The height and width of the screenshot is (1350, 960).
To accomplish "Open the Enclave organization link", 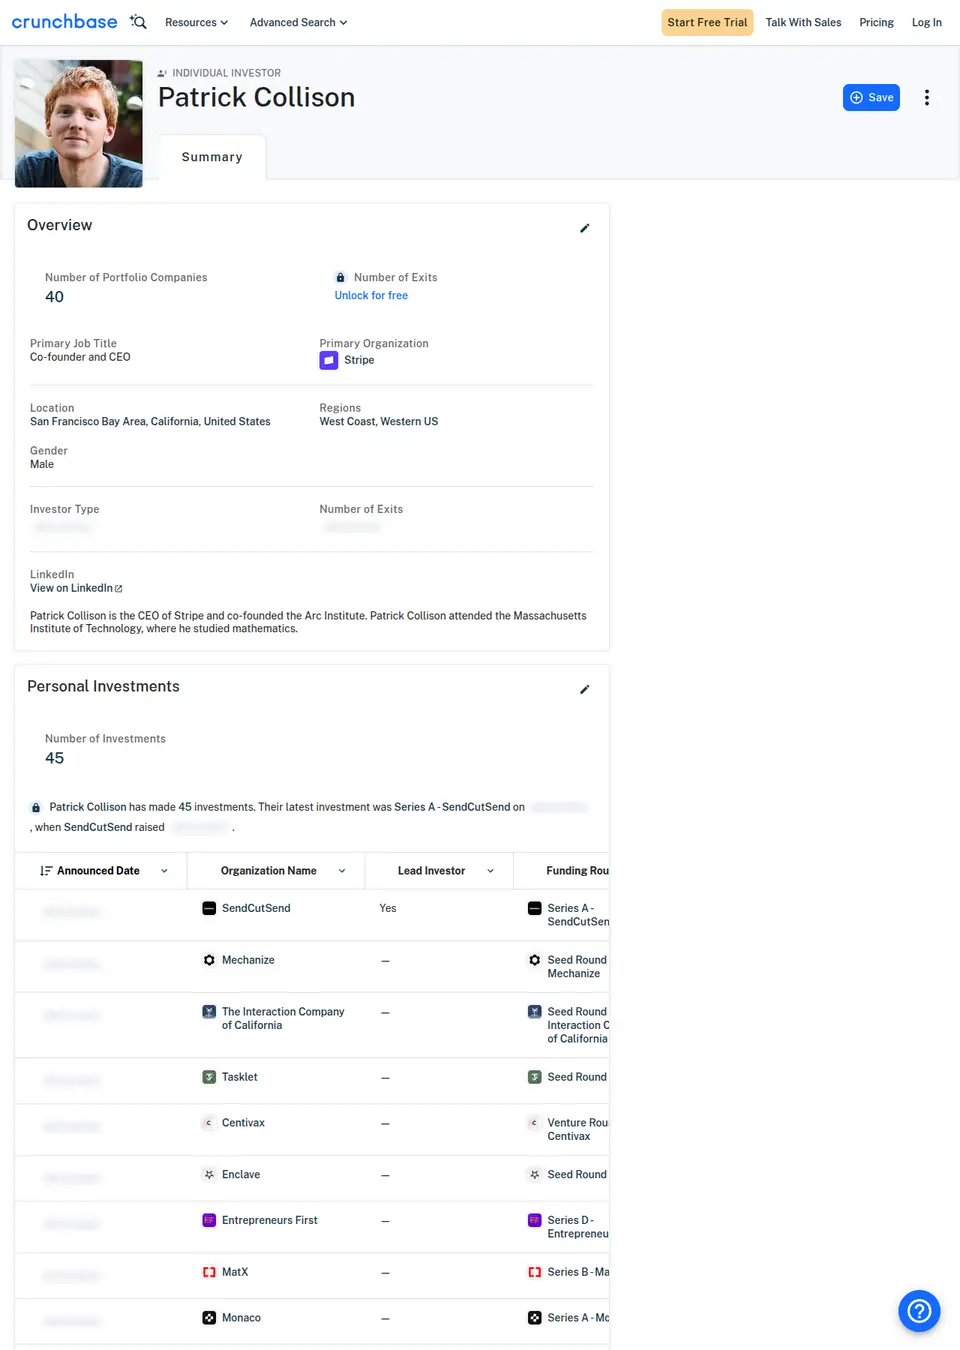I will coord(241,1175).
